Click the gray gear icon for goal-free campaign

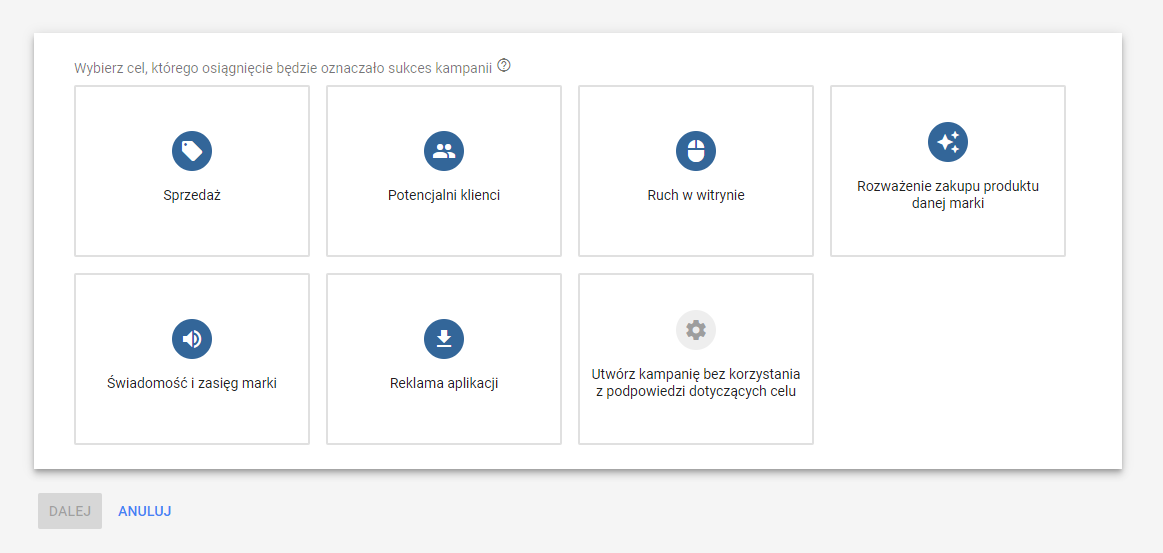pyautogui.click(x=696, y=330)
